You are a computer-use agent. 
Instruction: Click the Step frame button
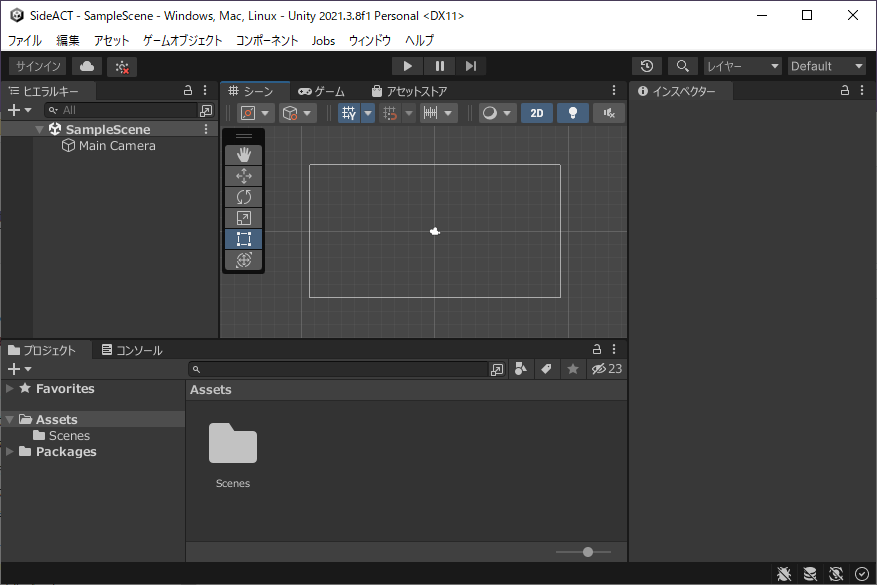[x=471, y=66]
